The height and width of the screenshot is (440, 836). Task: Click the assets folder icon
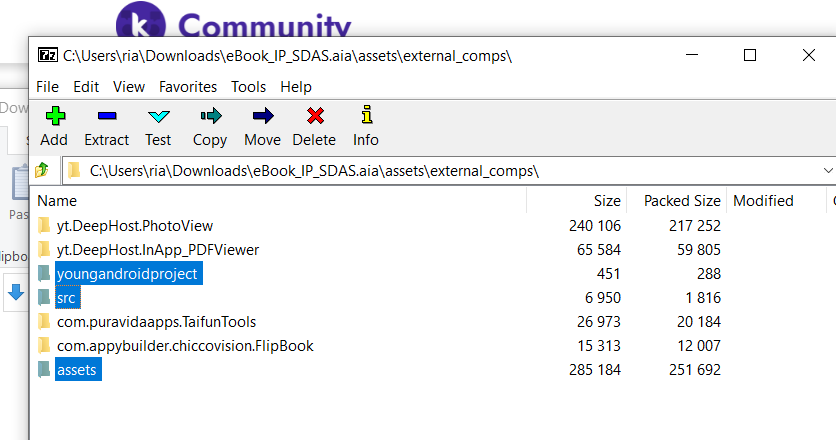[x=44, y=370]
